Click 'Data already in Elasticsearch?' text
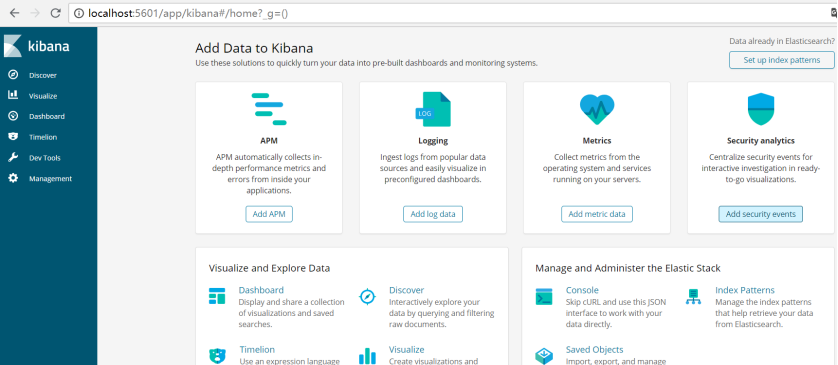This screenshot has width=838, height=365. tap(782, 41)
